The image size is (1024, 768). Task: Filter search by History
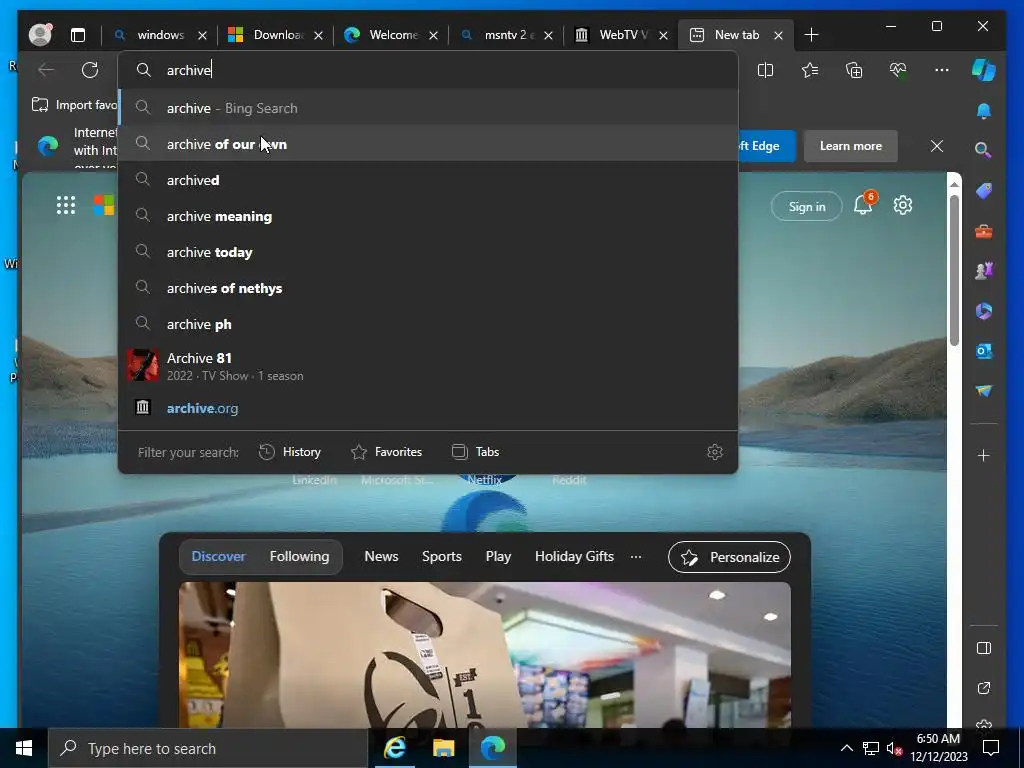(x=290, y=452)
